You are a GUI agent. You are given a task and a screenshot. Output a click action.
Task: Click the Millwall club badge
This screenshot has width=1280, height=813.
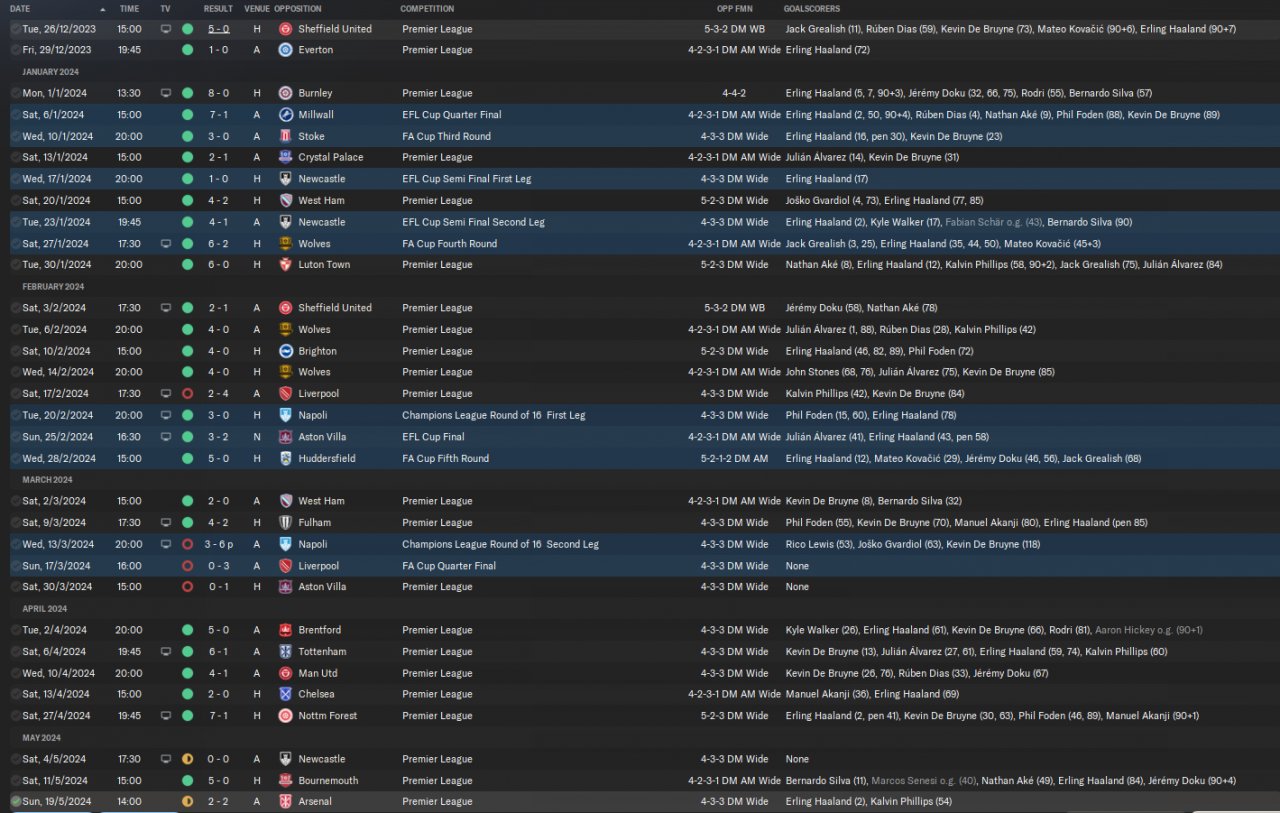[286, 115]
